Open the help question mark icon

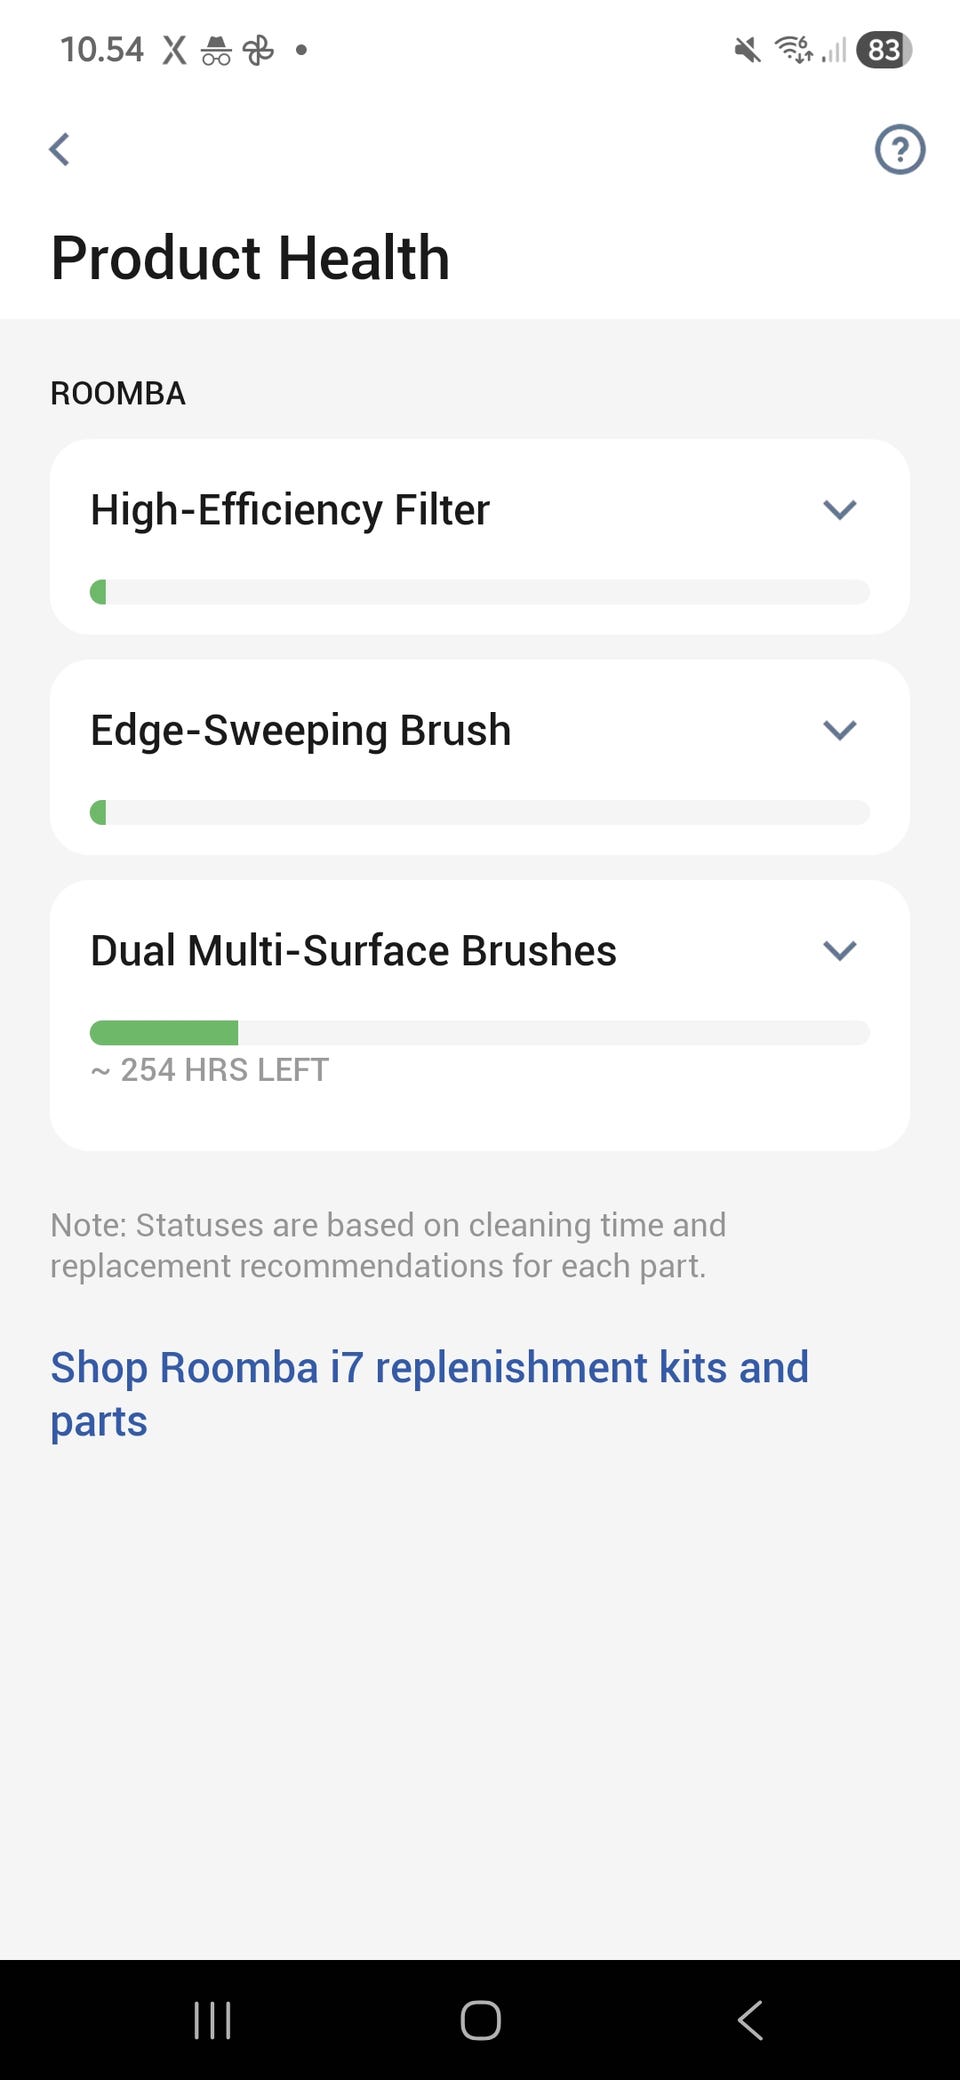coord(899,150)
